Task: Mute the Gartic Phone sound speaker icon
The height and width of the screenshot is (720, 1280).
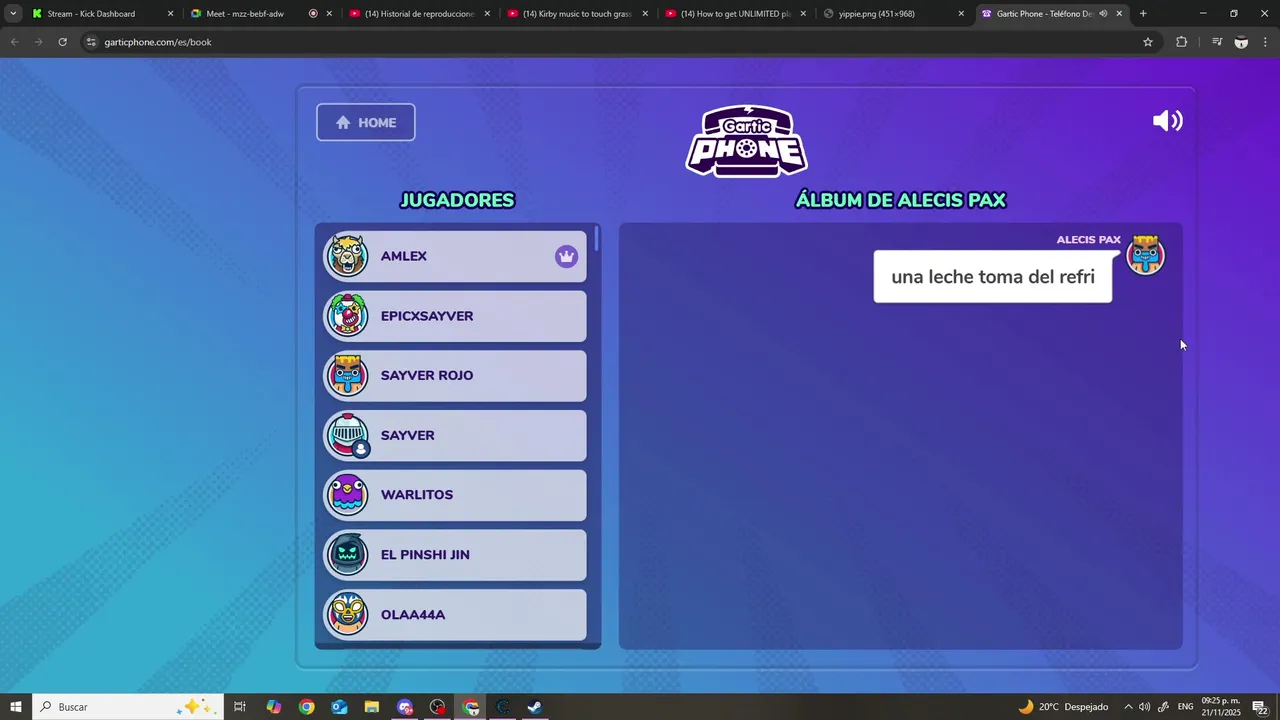Action: 1167,121
